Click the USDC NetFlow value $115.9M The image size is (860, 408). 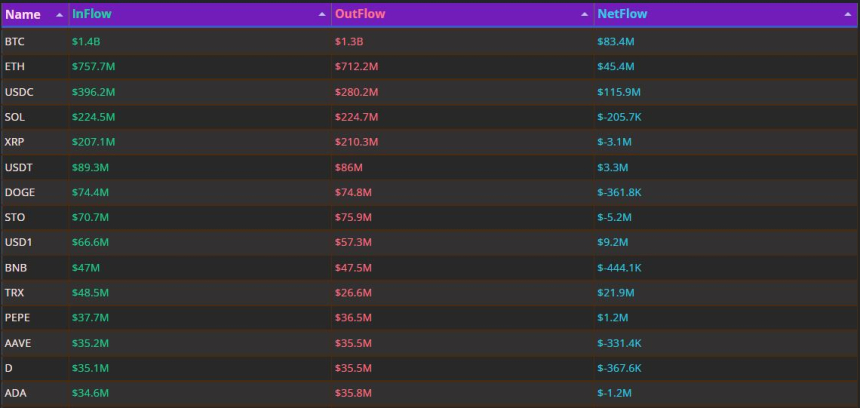click(x=619, y=92)
